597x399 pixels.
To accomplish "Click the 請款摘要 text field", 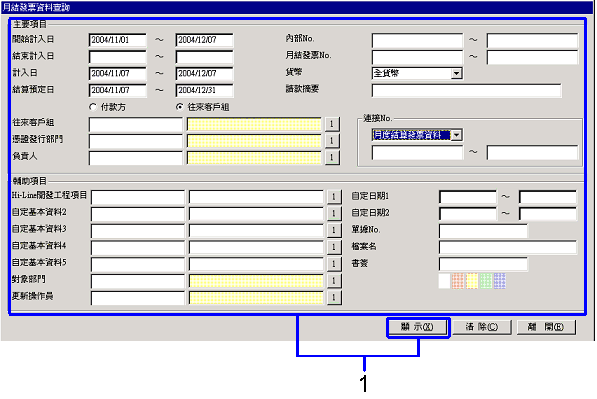I will [x=466, y=91].
